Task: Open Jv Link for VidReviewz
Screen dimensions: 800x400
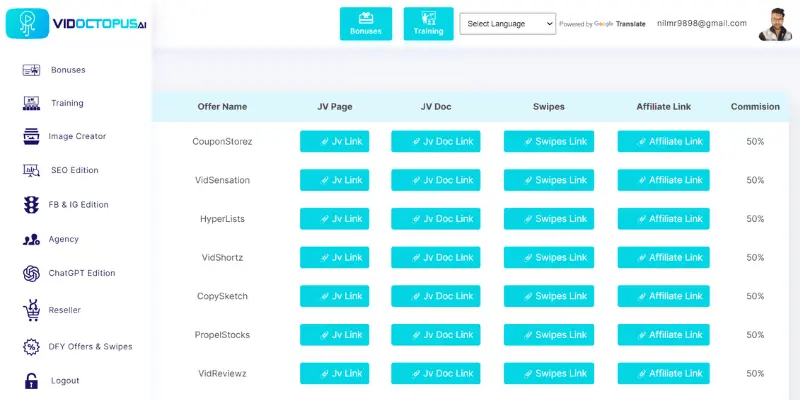Action: click(335, 373)
